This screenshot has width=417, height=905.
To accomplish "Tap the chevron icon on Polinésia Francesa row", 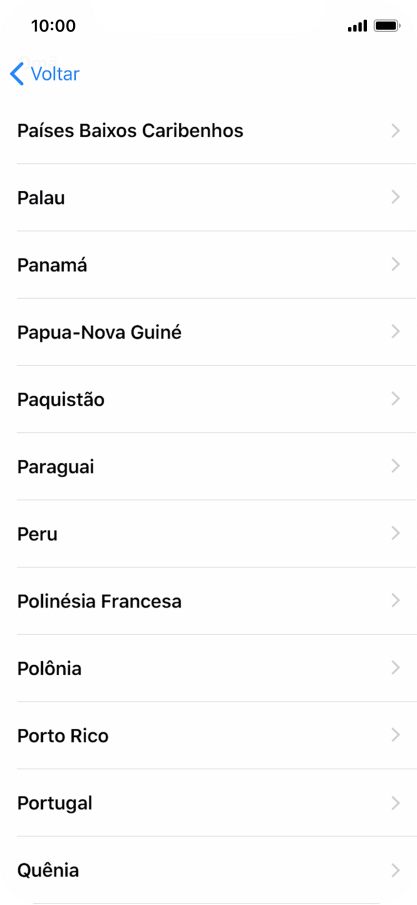I will pos(396,601).
